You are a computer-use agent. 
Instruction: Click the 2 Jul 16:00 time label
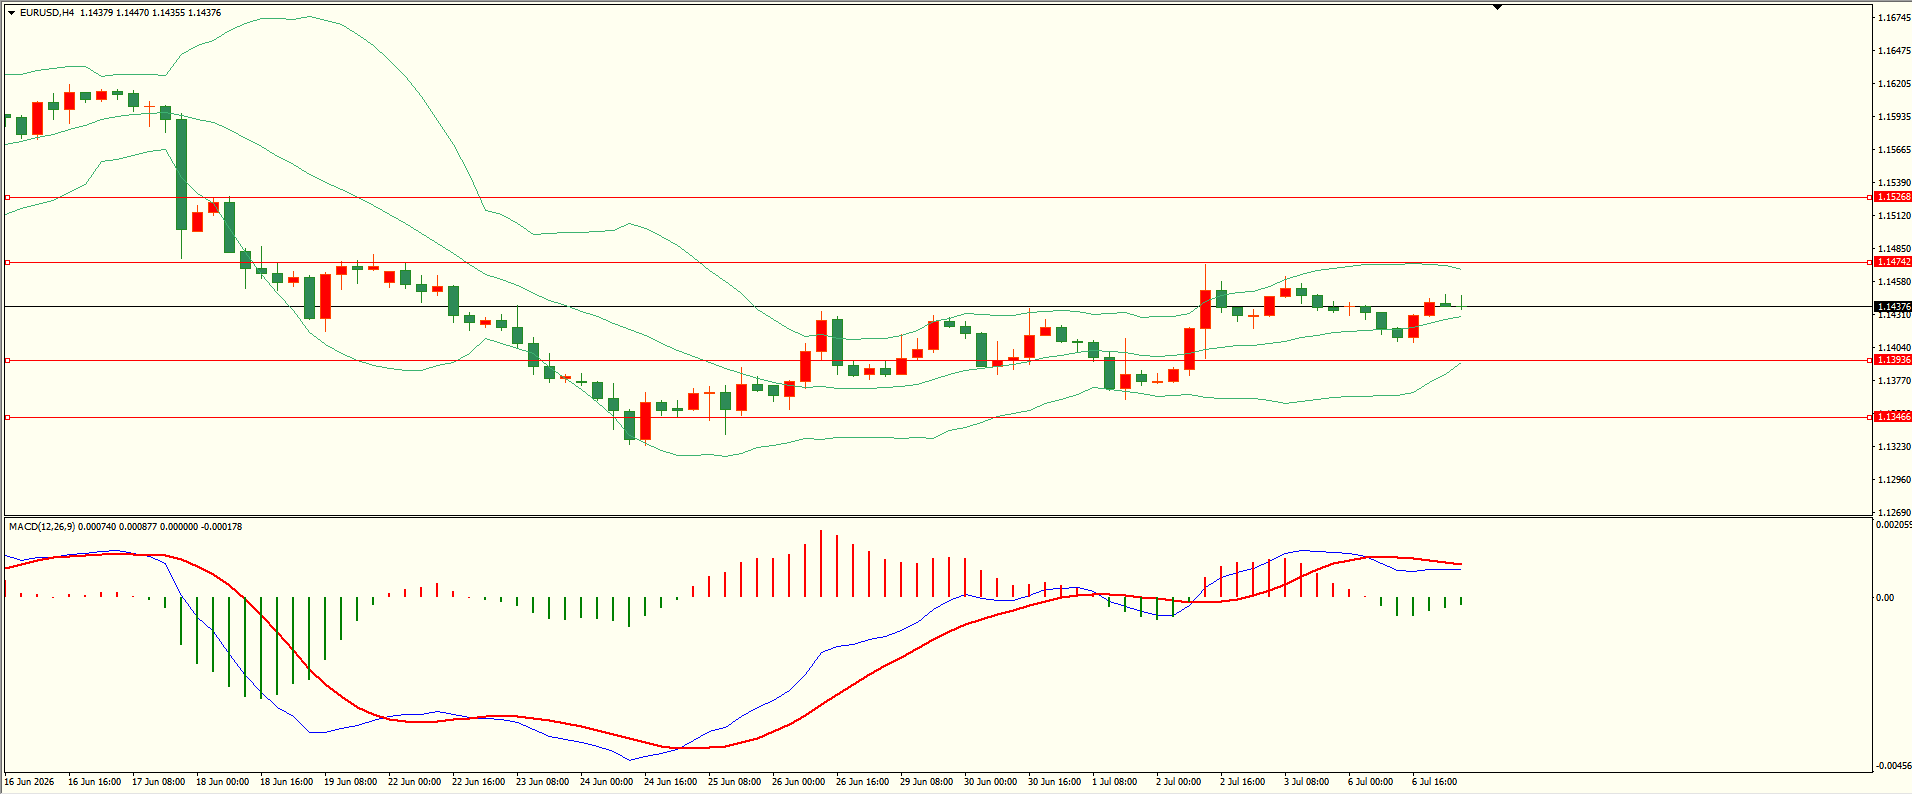pyautogui.click(x=1243, y=782)
